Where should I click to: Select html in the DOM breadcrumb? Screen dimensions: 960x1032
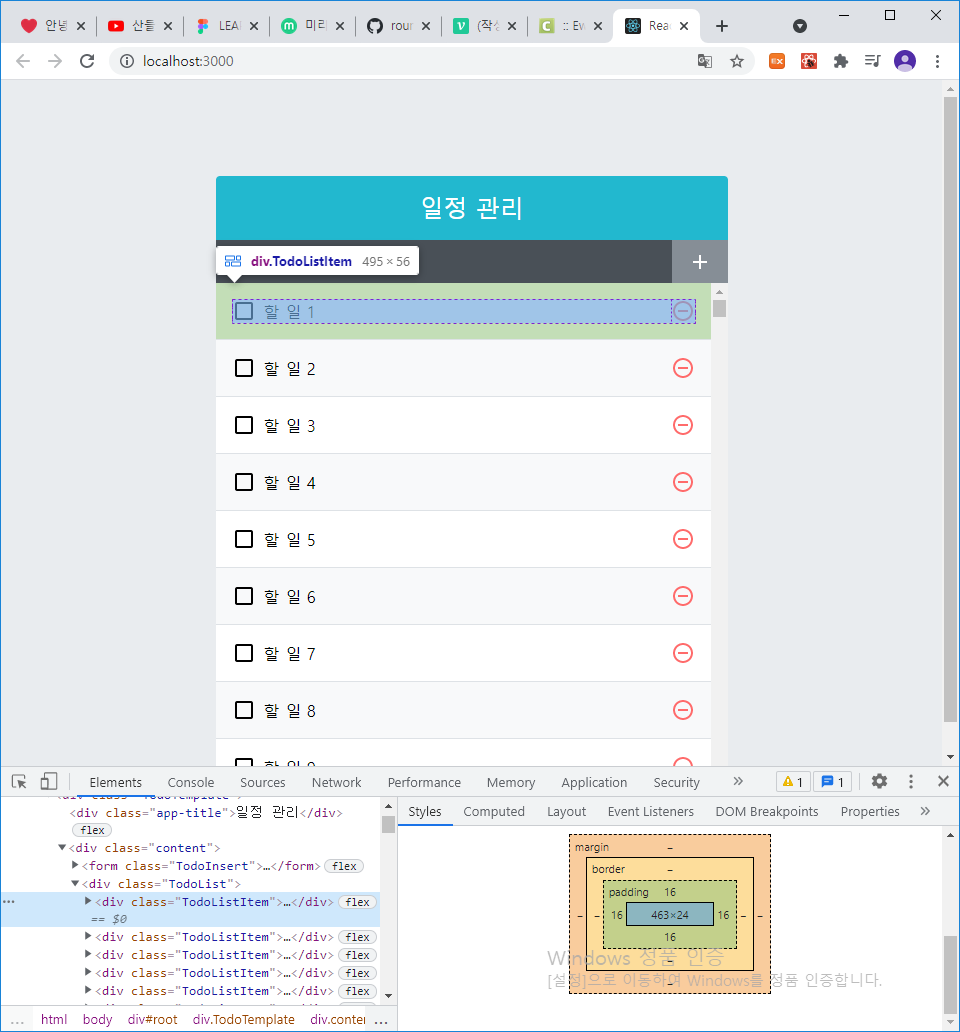pos(54,1019)
